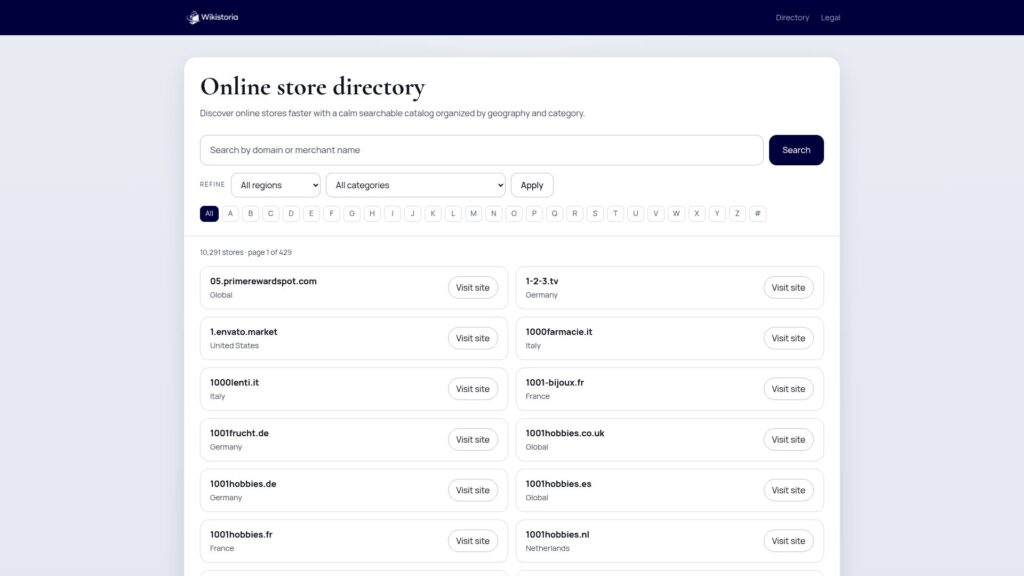Click the 1000lenti.it store name

coord(234,383)
